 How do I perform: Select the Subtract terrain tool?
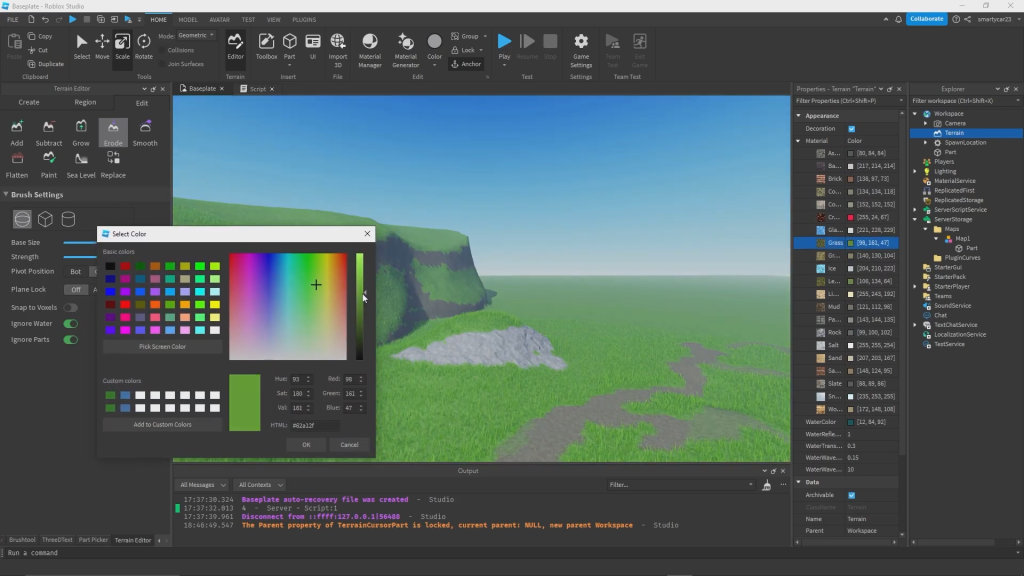49,133
